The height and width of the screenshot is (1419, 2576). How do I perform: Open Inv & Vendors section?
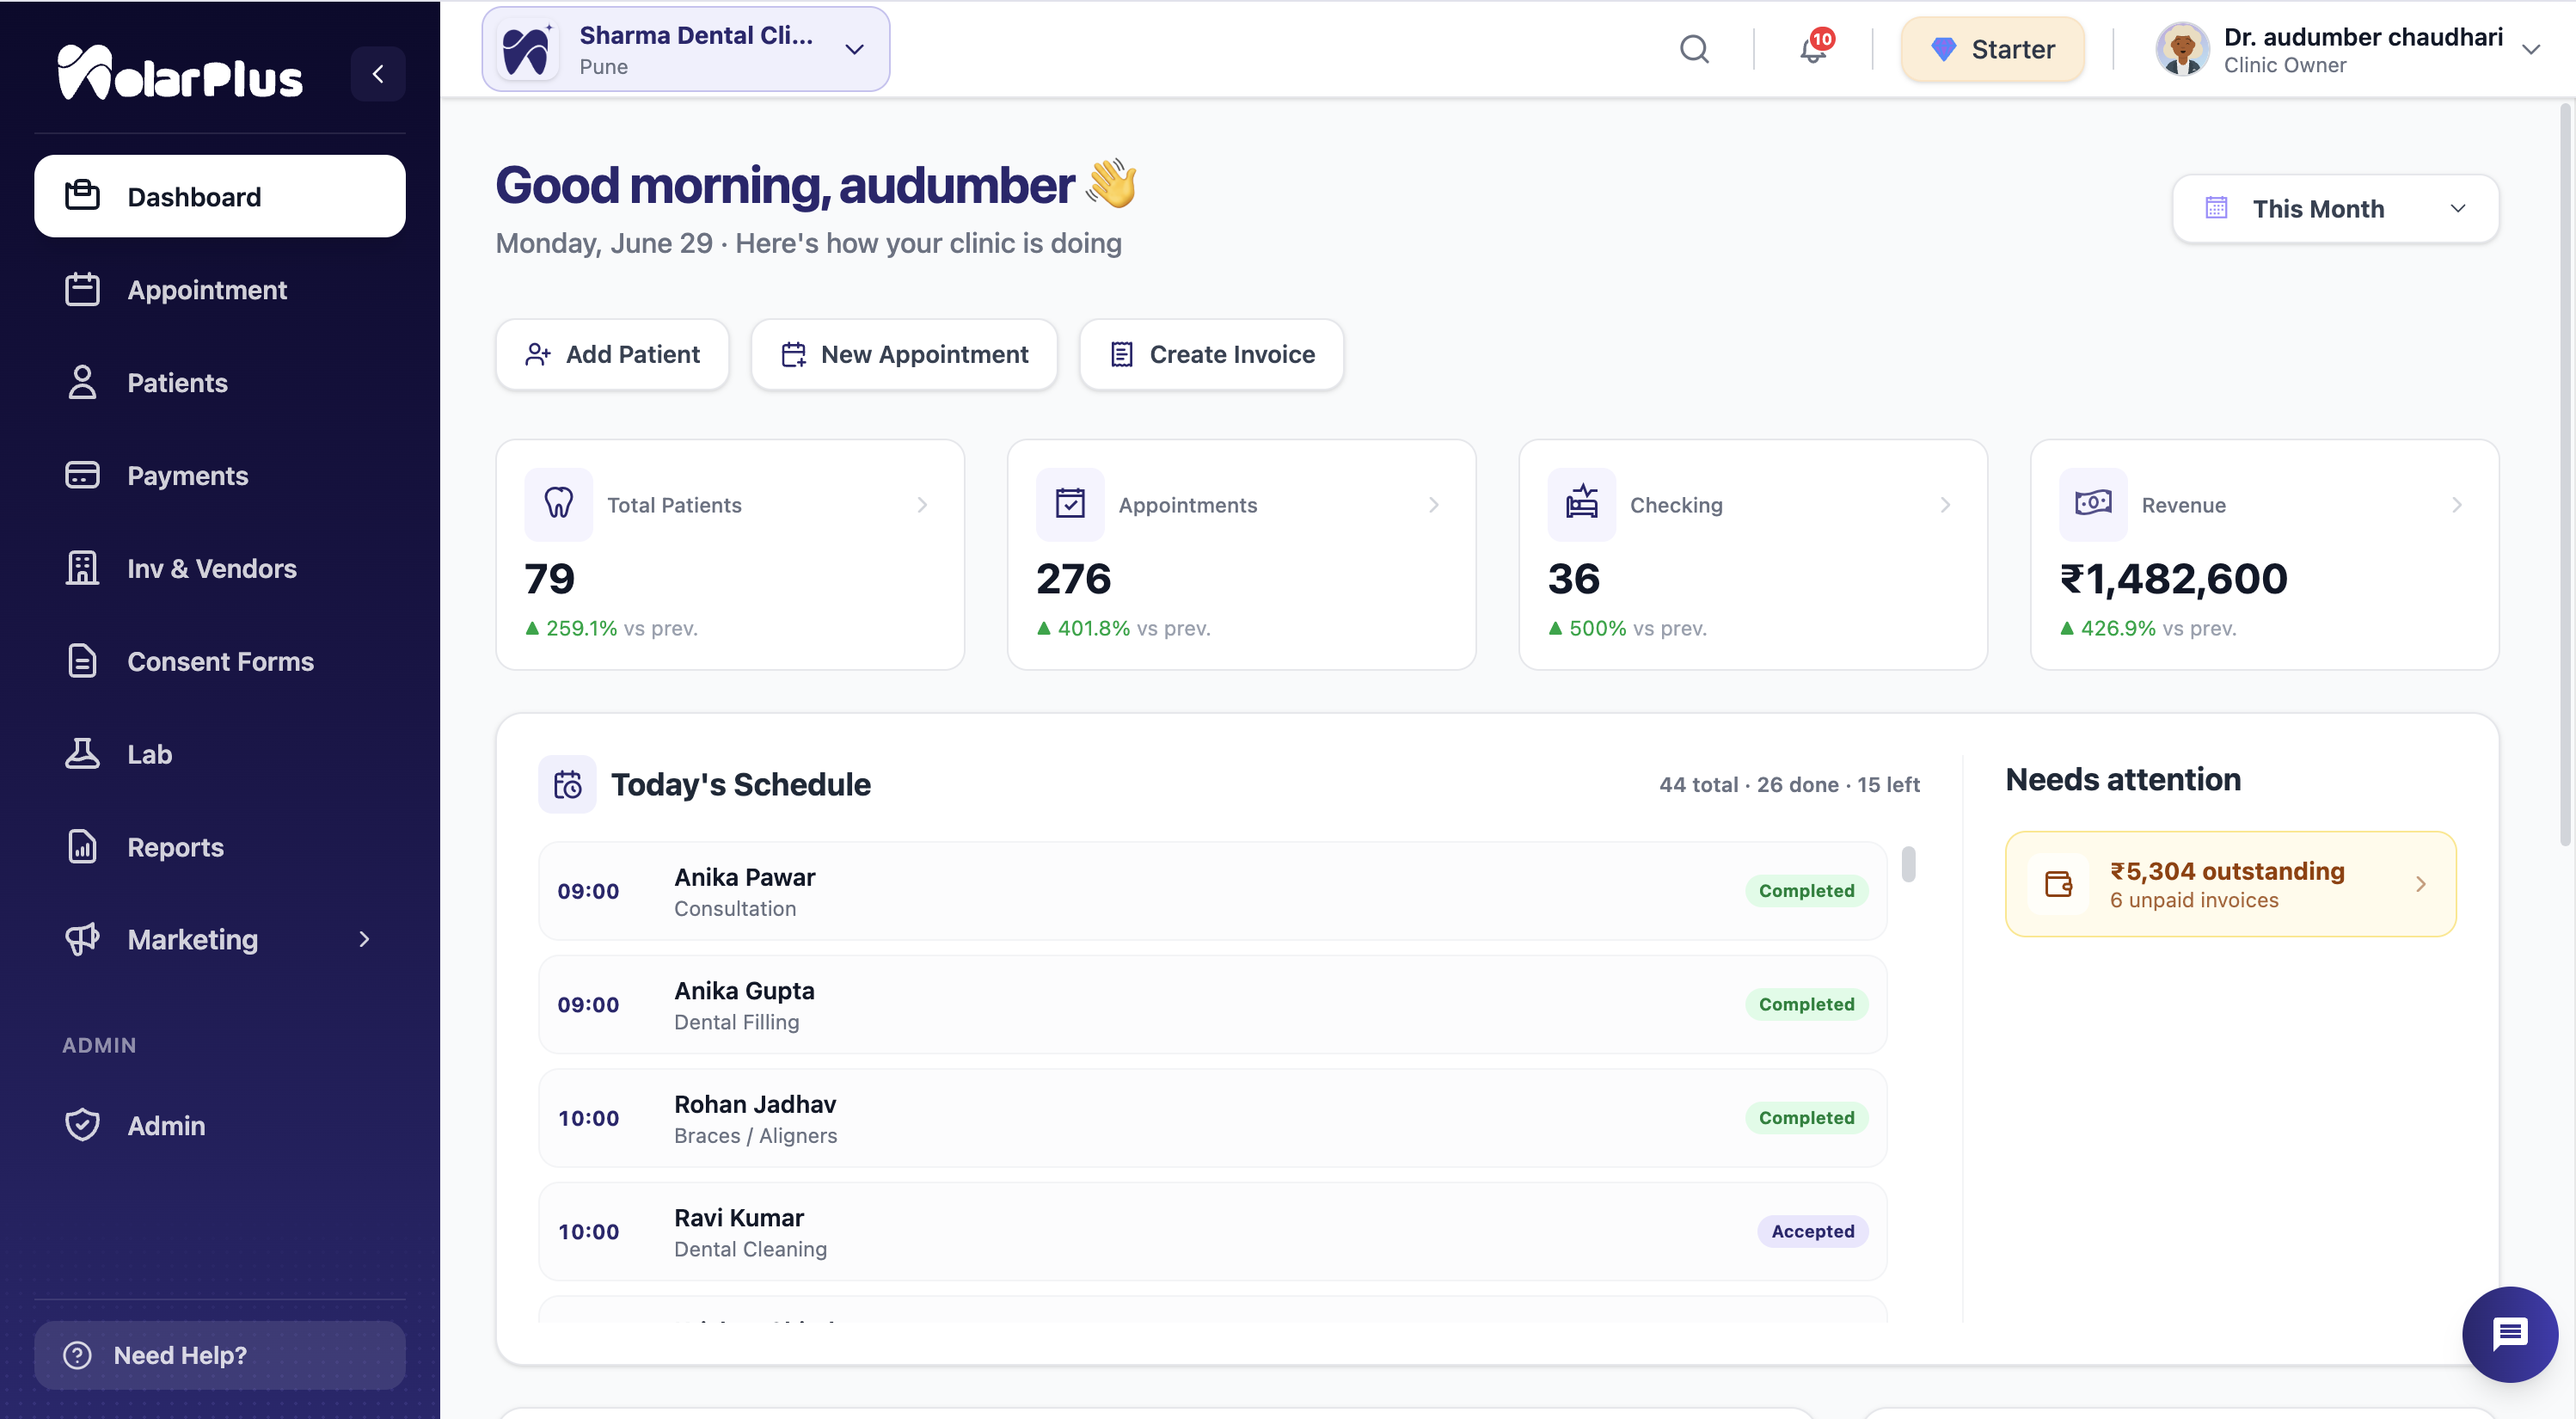coord(220,568)
